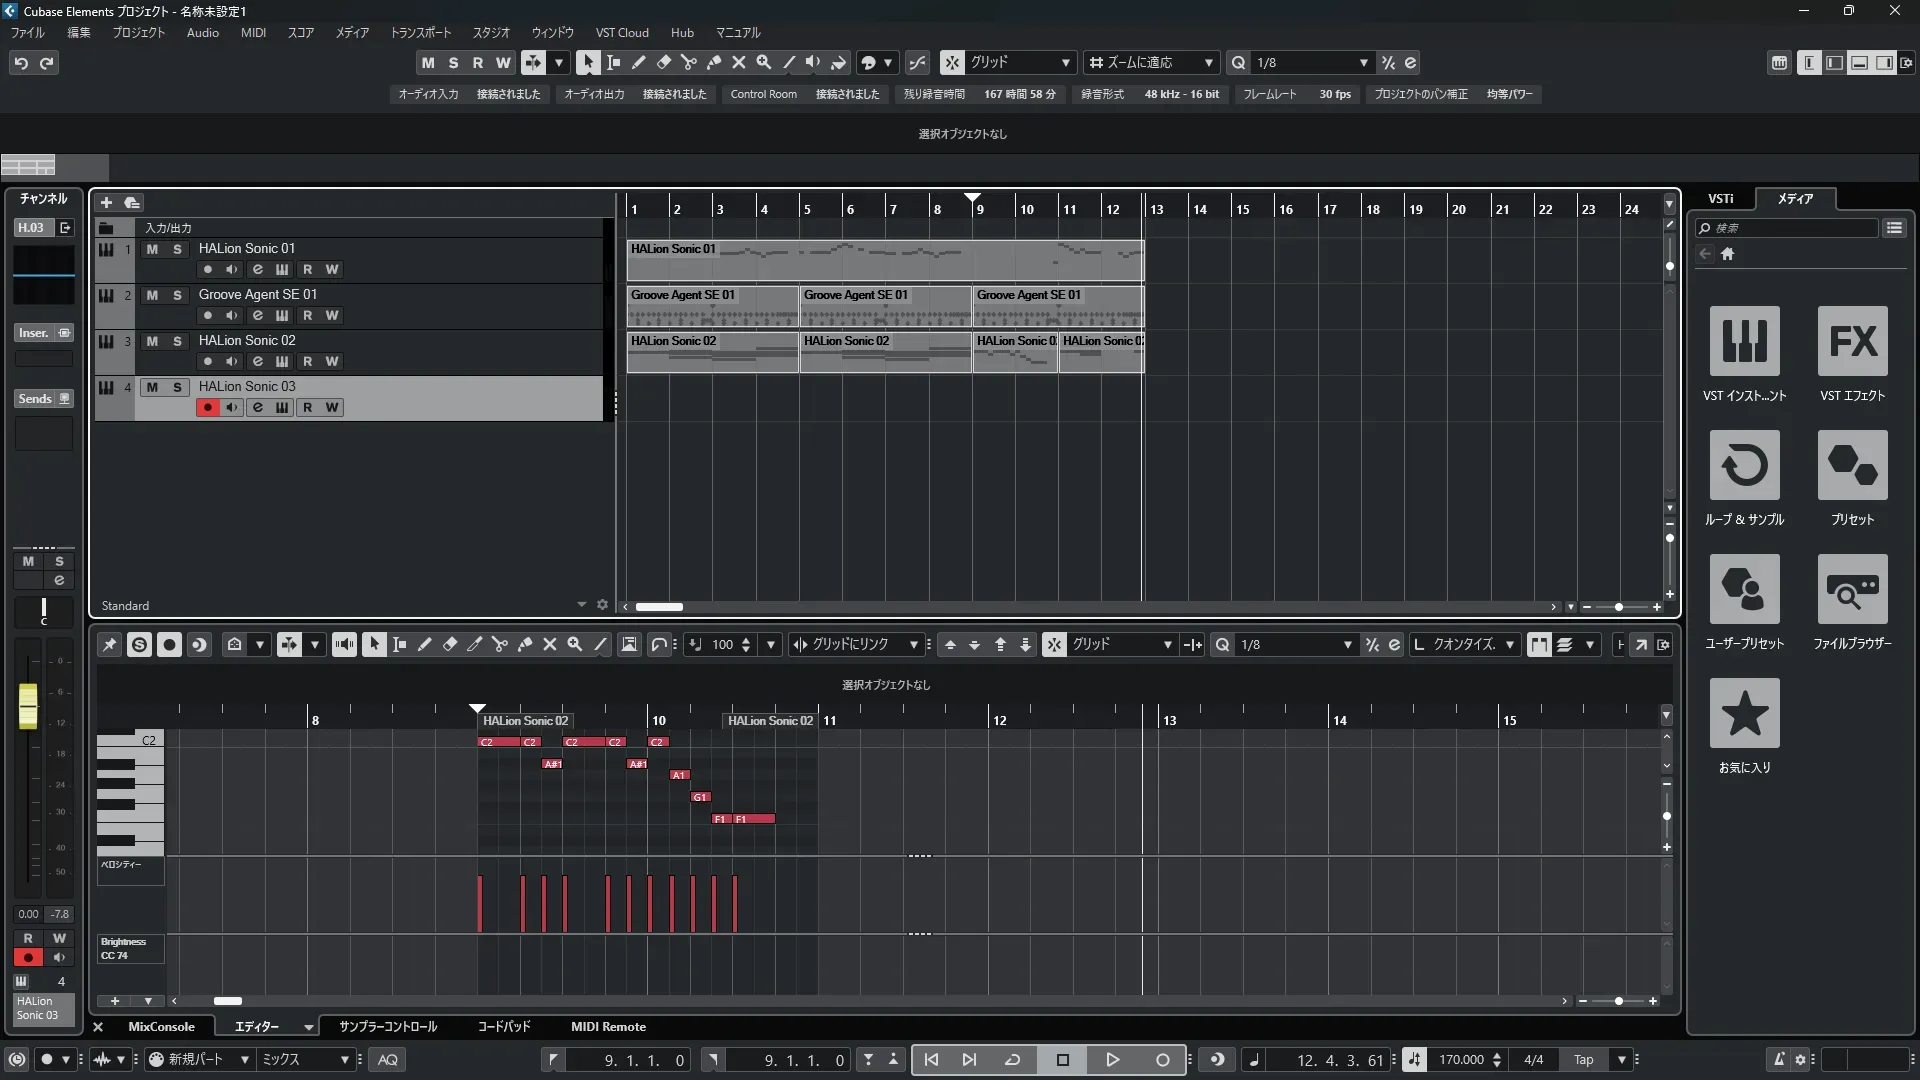Click the Add Track plus icon
This screenshot has height=1080, width=1920.
(106, 203)
